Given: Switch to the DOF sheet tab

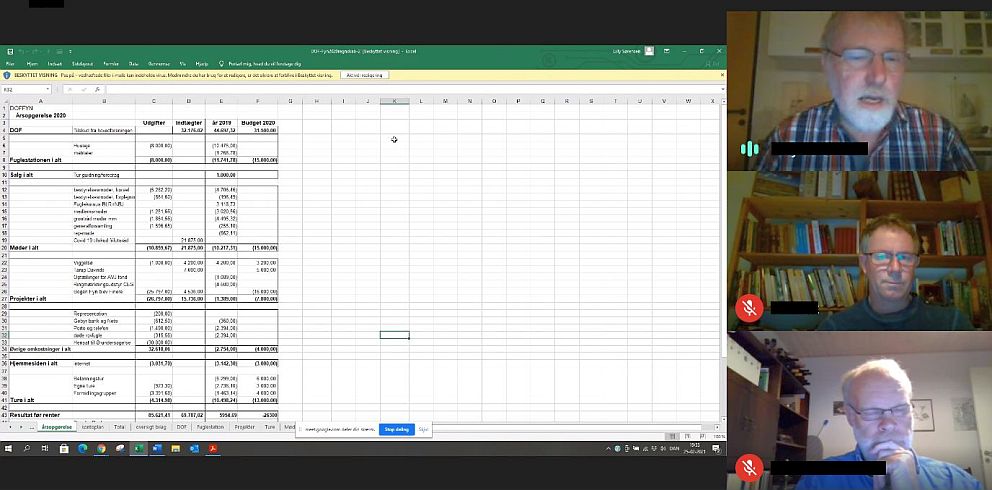Looking at the screenshot, I should pyautogui.click(x=182, y=427).
